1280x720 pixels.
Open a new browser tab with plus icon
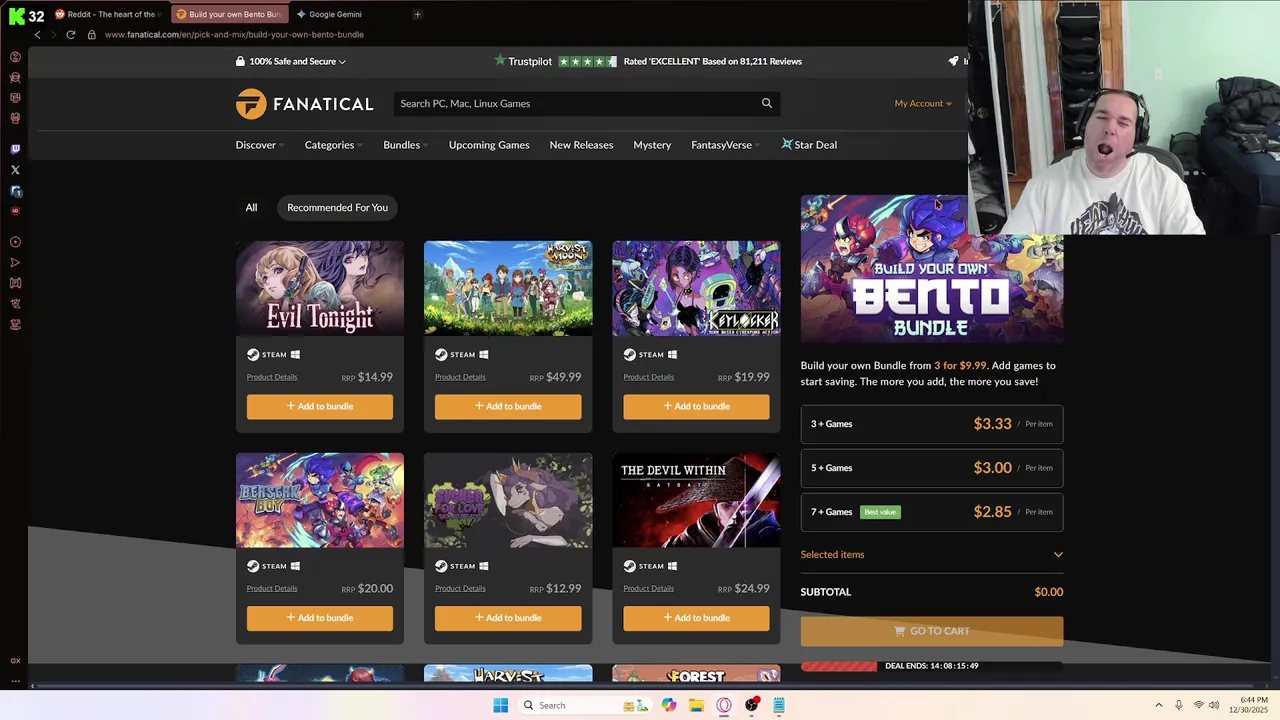(x=417, y=14)
